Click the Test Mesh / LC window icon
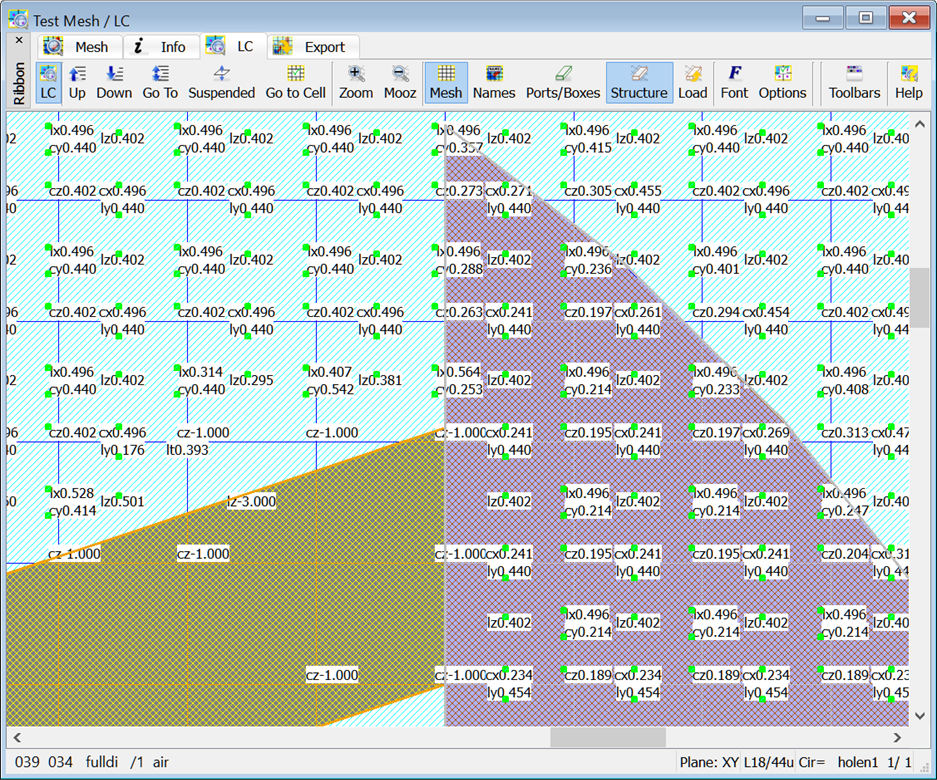Image resolution: width=937 pixels, height=780 pixels. pyautogui.click(x=19, y=20)
